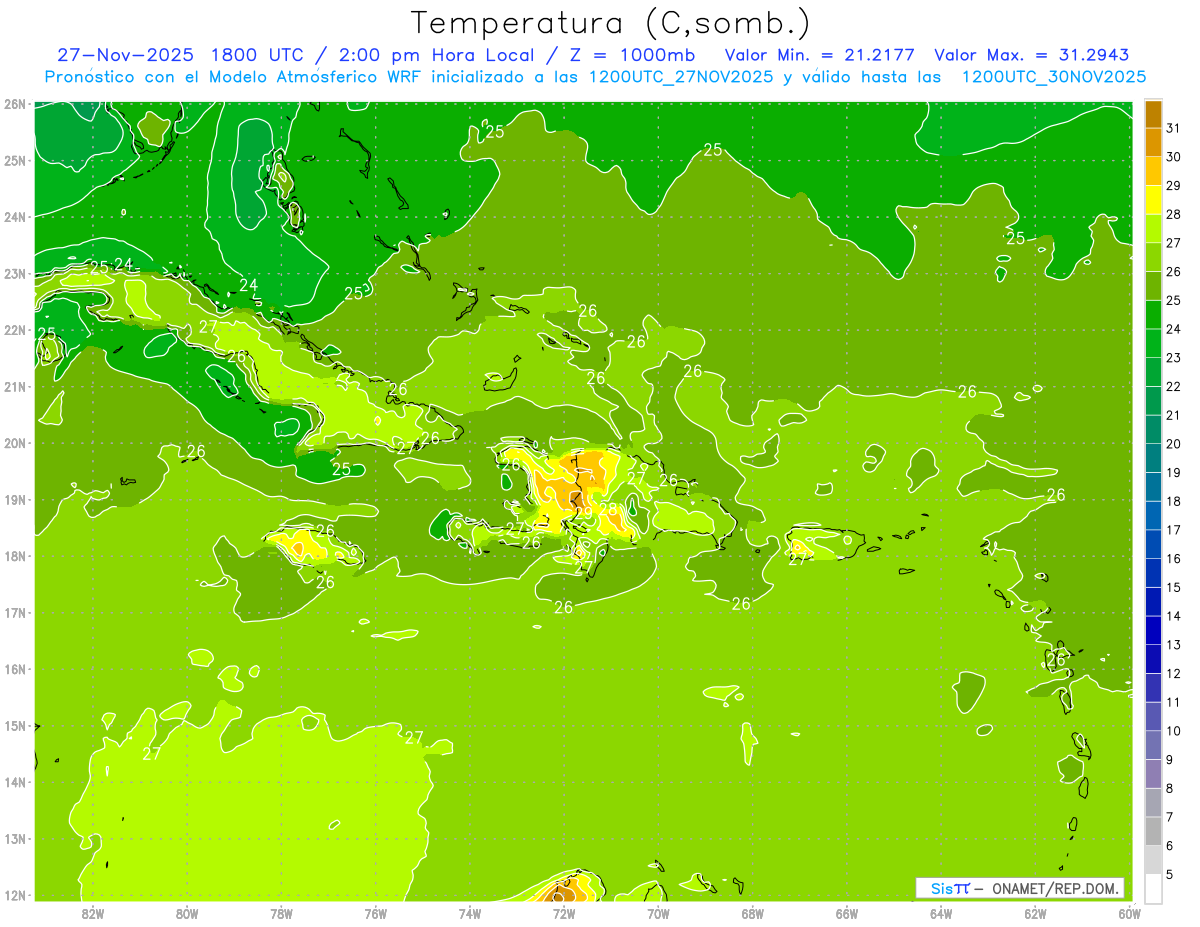Viewport: 1200px width, 927px height.
Task: Click legend value "20" on the colorbar
Action: [1174, 444]
